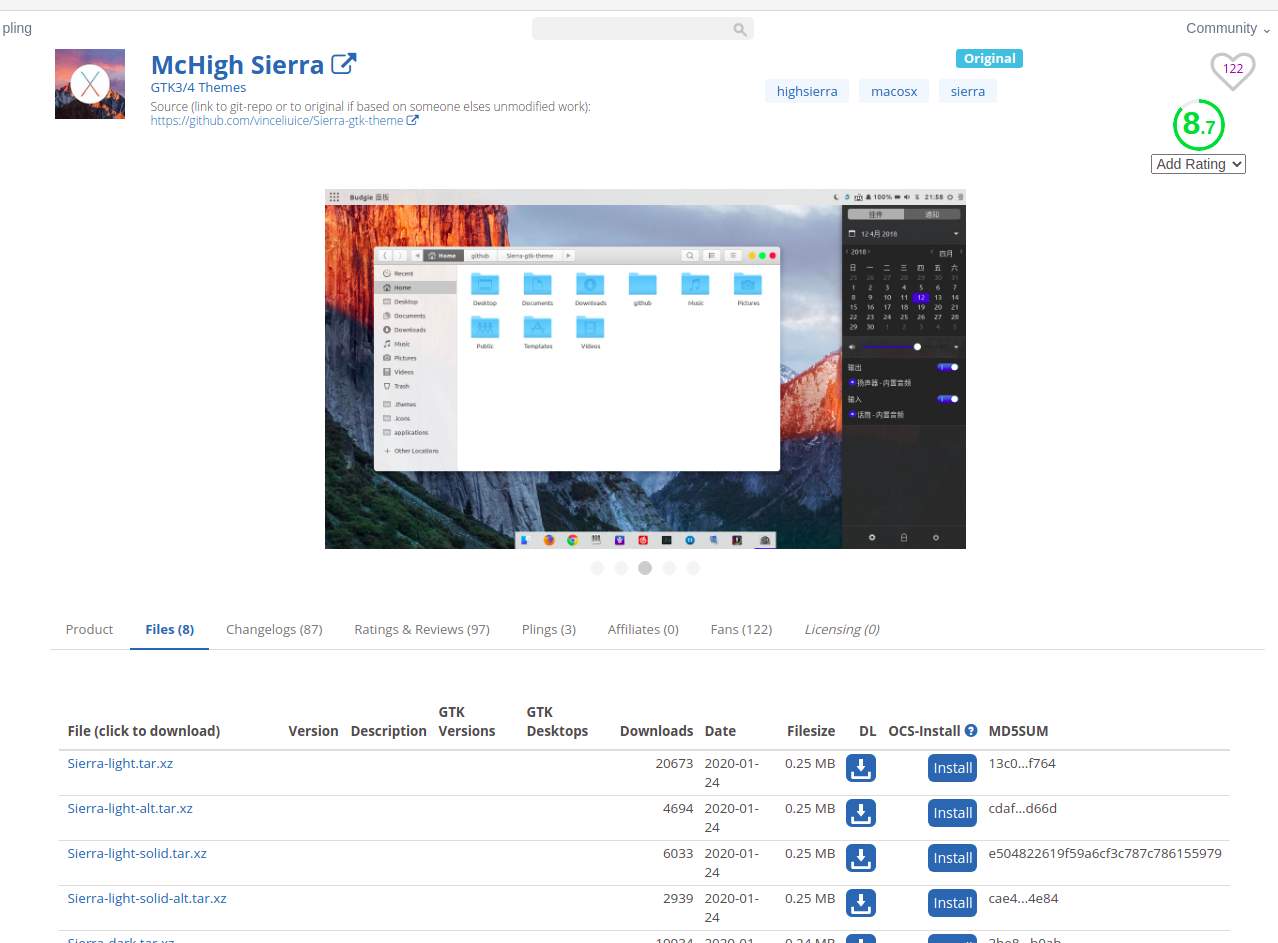The height and width of the screenshot is (943, 1278).
Task: Click MD5 value e504822619f59a6cf3c787c786155979
Action: (1105, 853)
